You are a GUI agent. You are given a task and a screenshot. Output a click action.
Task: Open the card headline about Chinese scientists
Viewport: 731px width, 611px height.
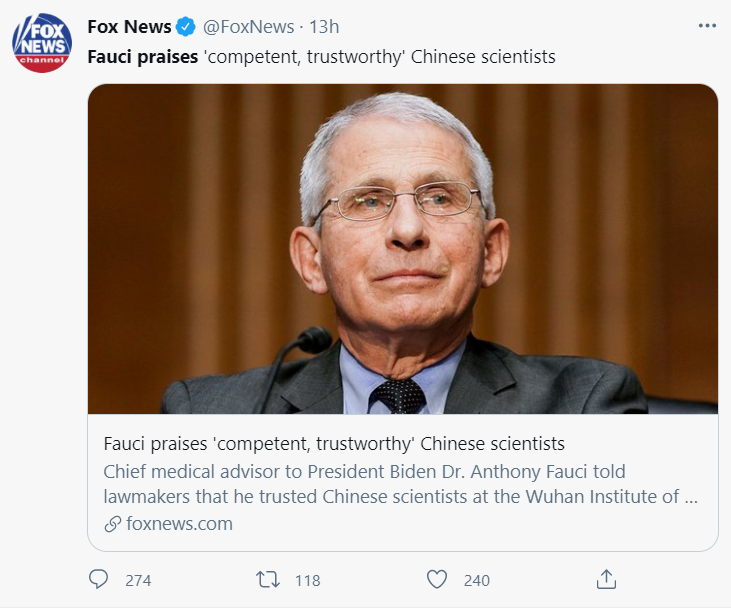click(x=334, y=444)
